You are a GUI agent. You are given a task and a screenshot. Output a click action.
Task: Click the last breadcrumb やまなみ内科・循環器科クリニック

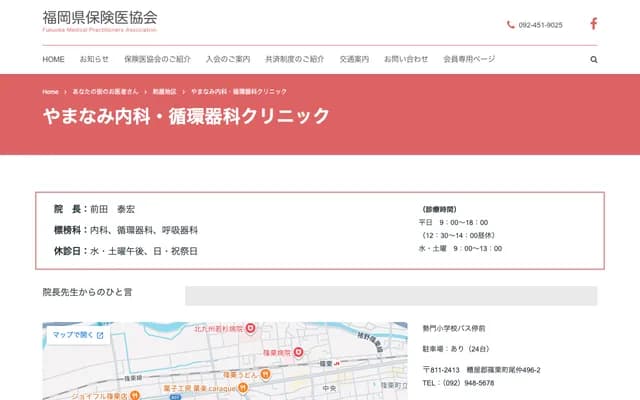pos(239,92)
